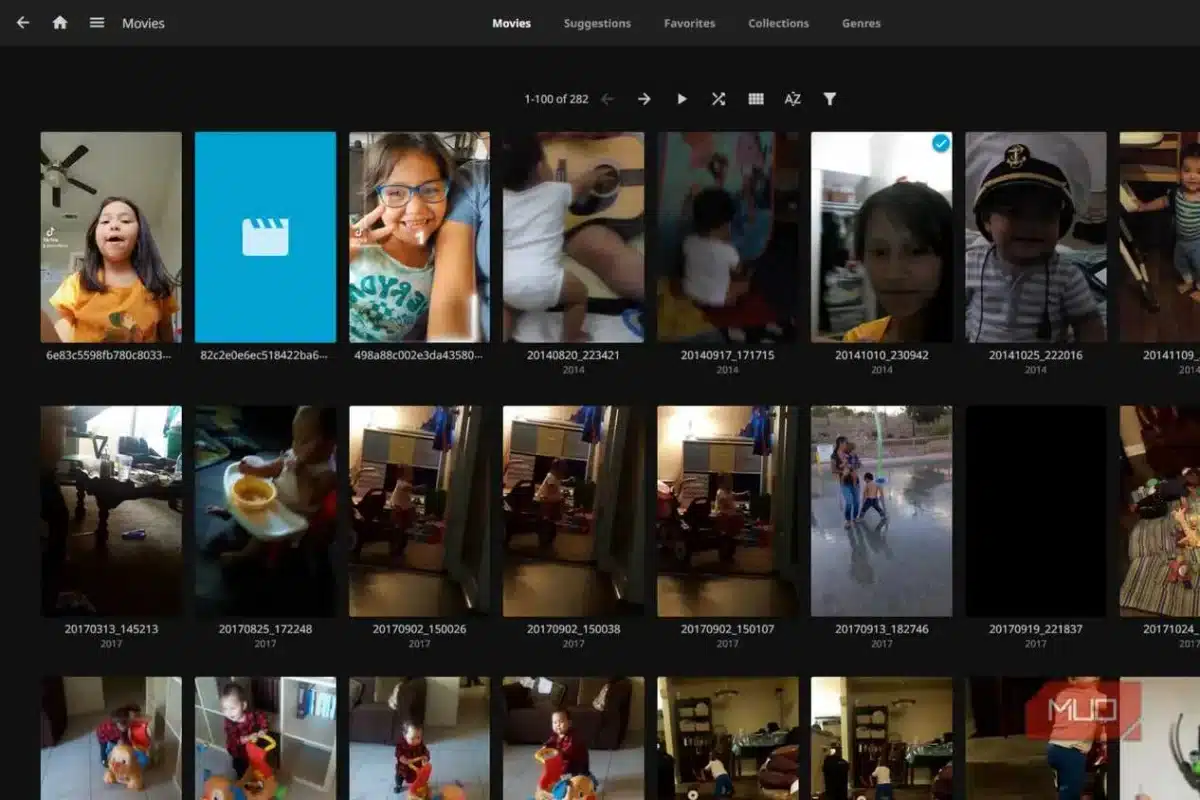This screenshot has height=800, width=1200.
Task: Open the 498a88c002e3da43580 video thumbnail
Action: [x=419, y=237]
